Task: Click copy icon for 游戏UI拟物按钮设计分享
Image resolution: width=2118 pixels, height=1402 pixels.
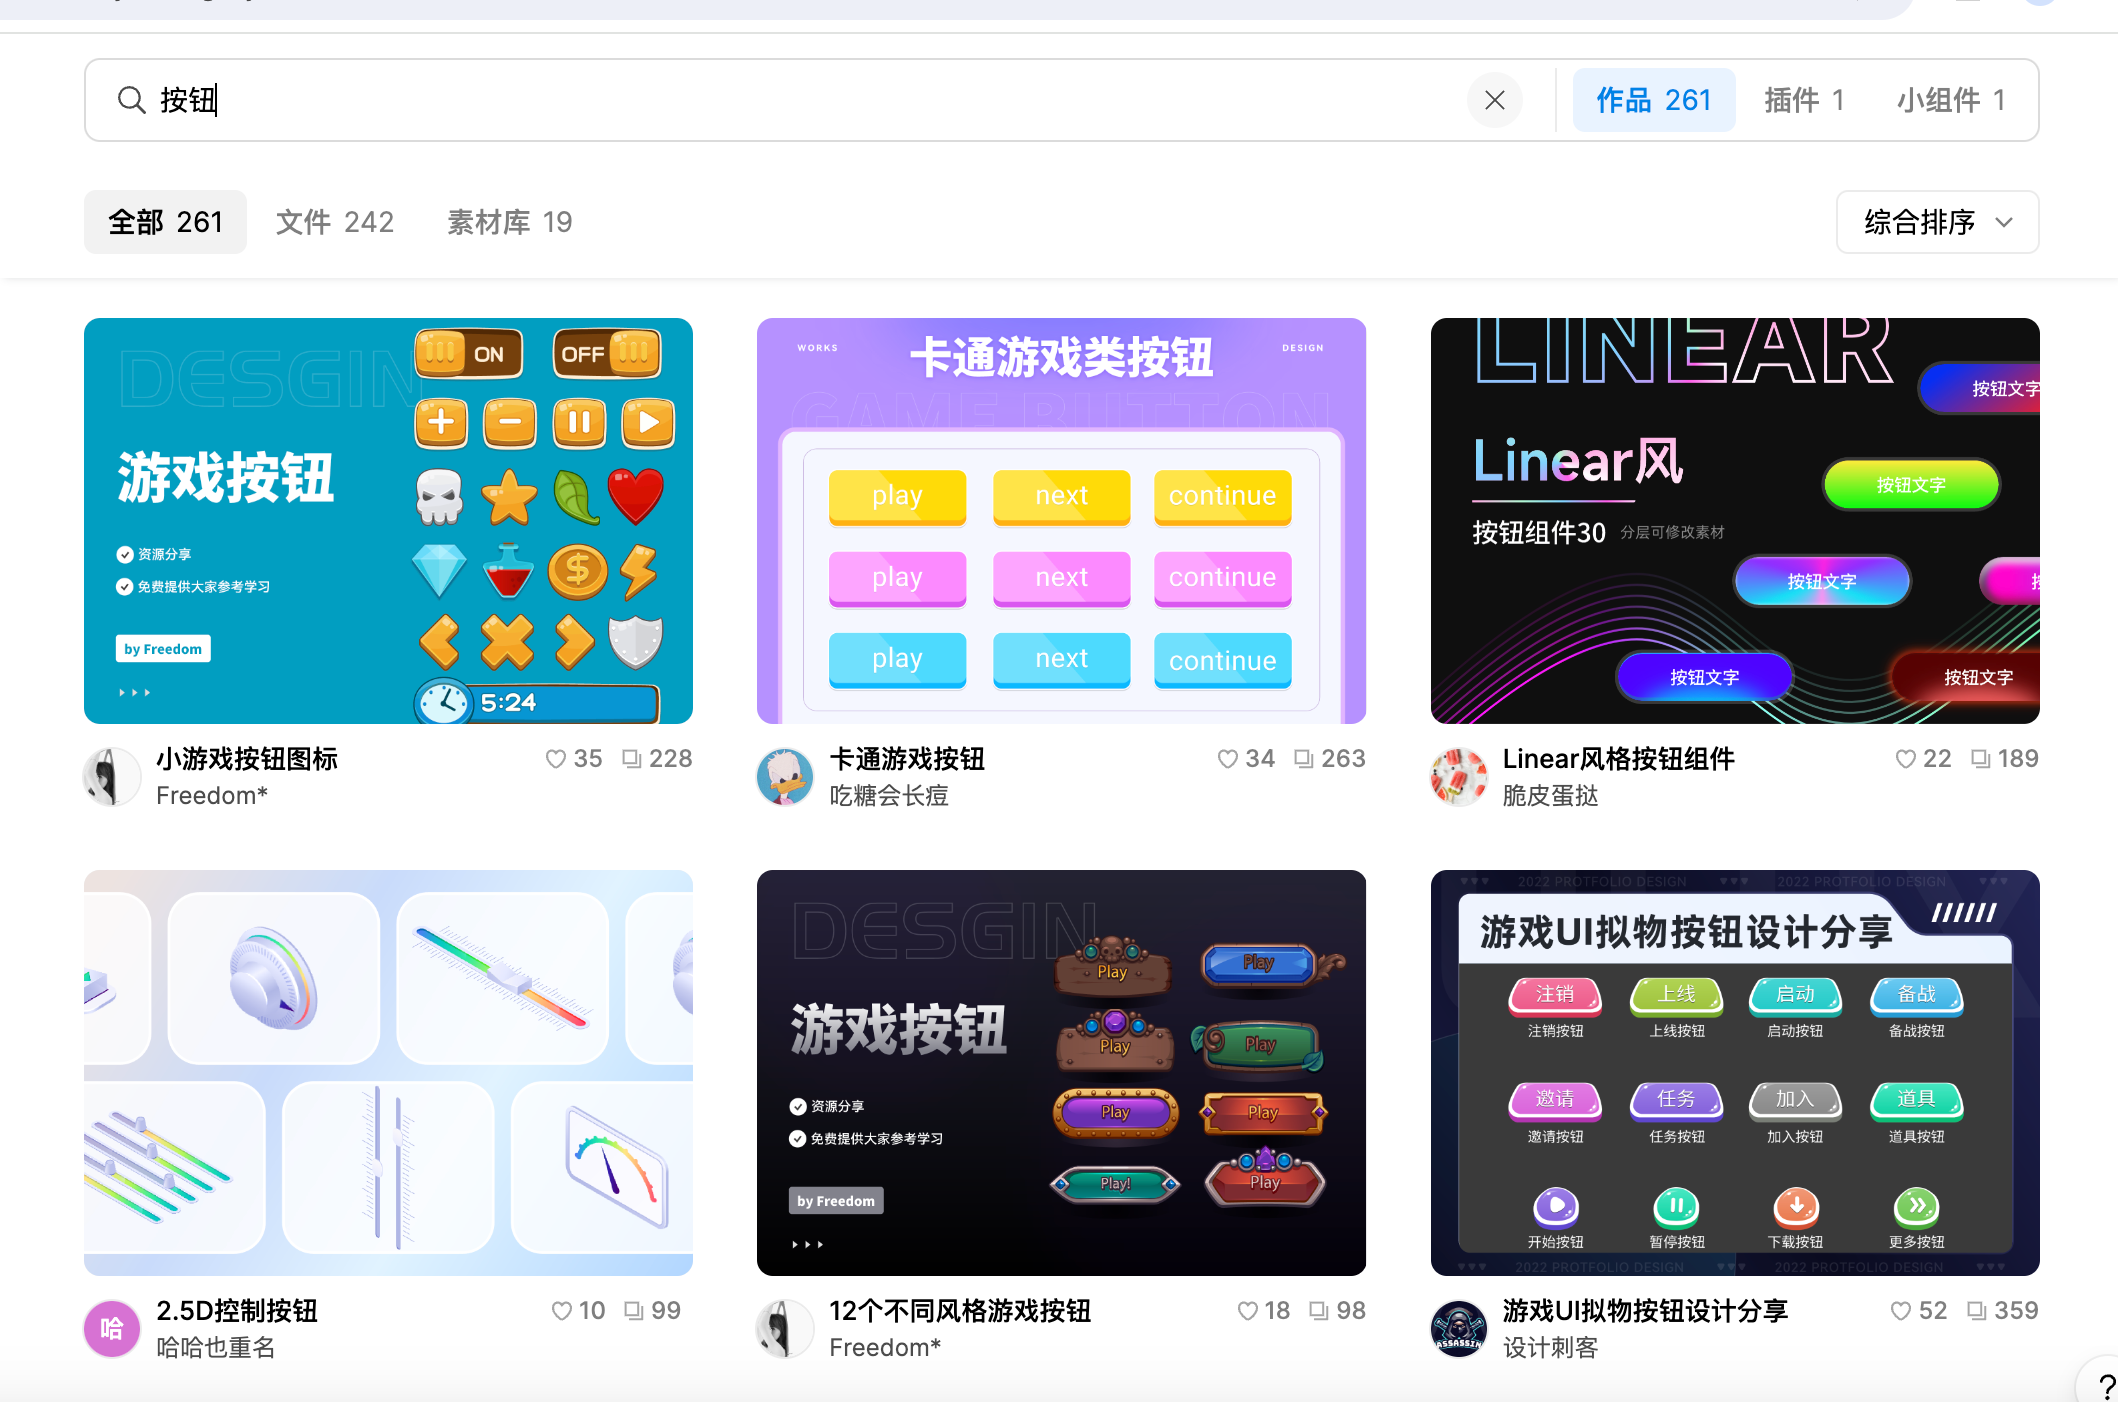Action: (x=1977, y=1311)
